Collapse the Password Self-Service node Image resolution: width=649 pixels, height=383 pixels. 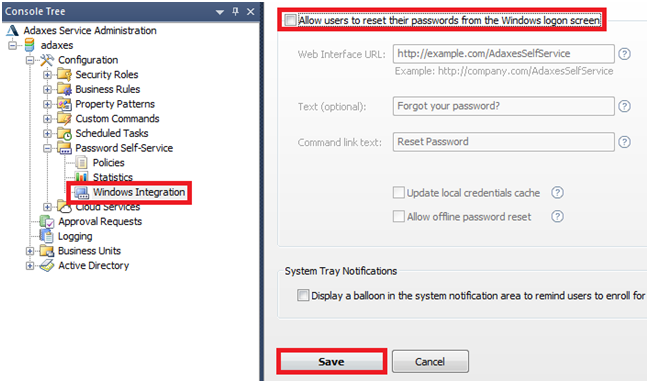click(47, 148)
